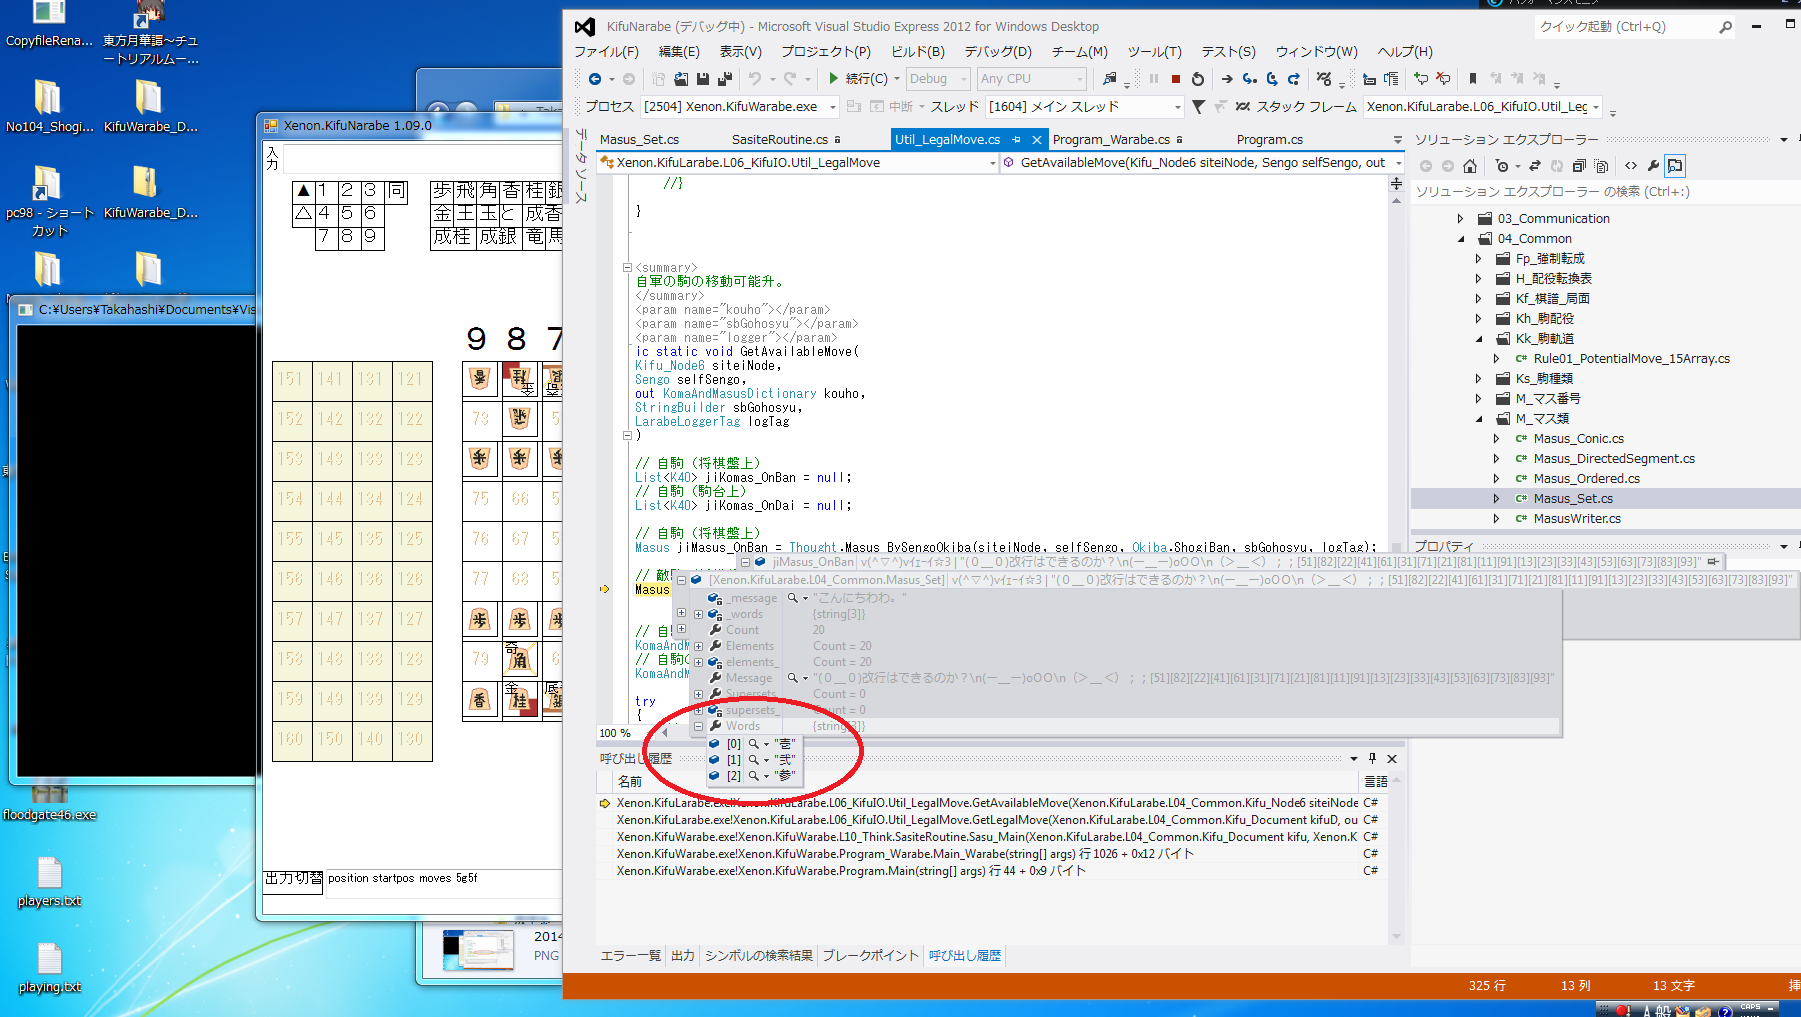Collapse the Words node in debugger datatip
The height and width of the screenshot is (1017, 1801).
[x=698, y=726]
